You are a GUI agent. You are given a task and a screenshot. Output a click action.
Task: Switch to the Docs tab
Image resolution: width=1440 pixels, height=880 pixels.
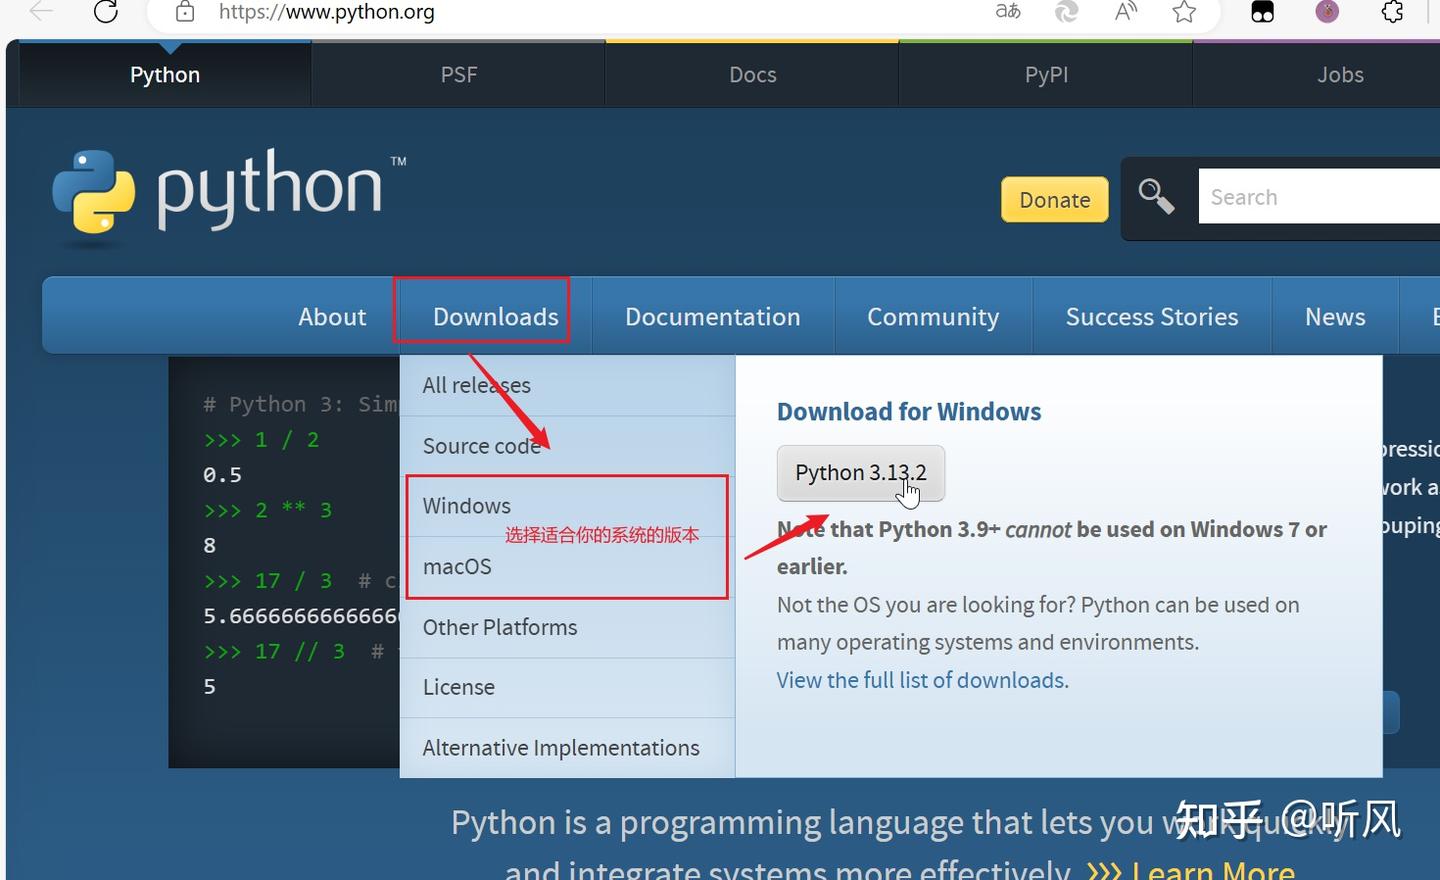[x=751, y=74]
